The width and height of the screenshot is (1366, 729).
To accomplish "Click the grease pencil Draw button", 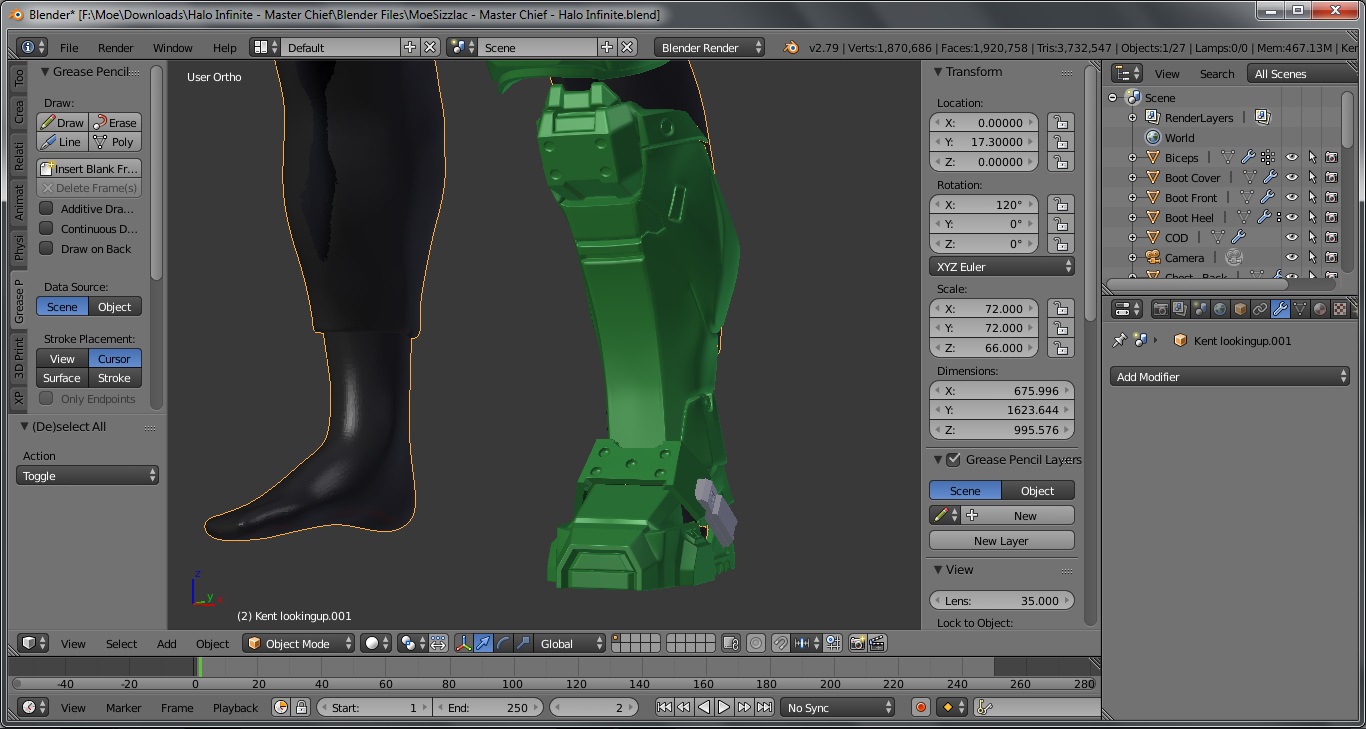I will coord(63,122).
